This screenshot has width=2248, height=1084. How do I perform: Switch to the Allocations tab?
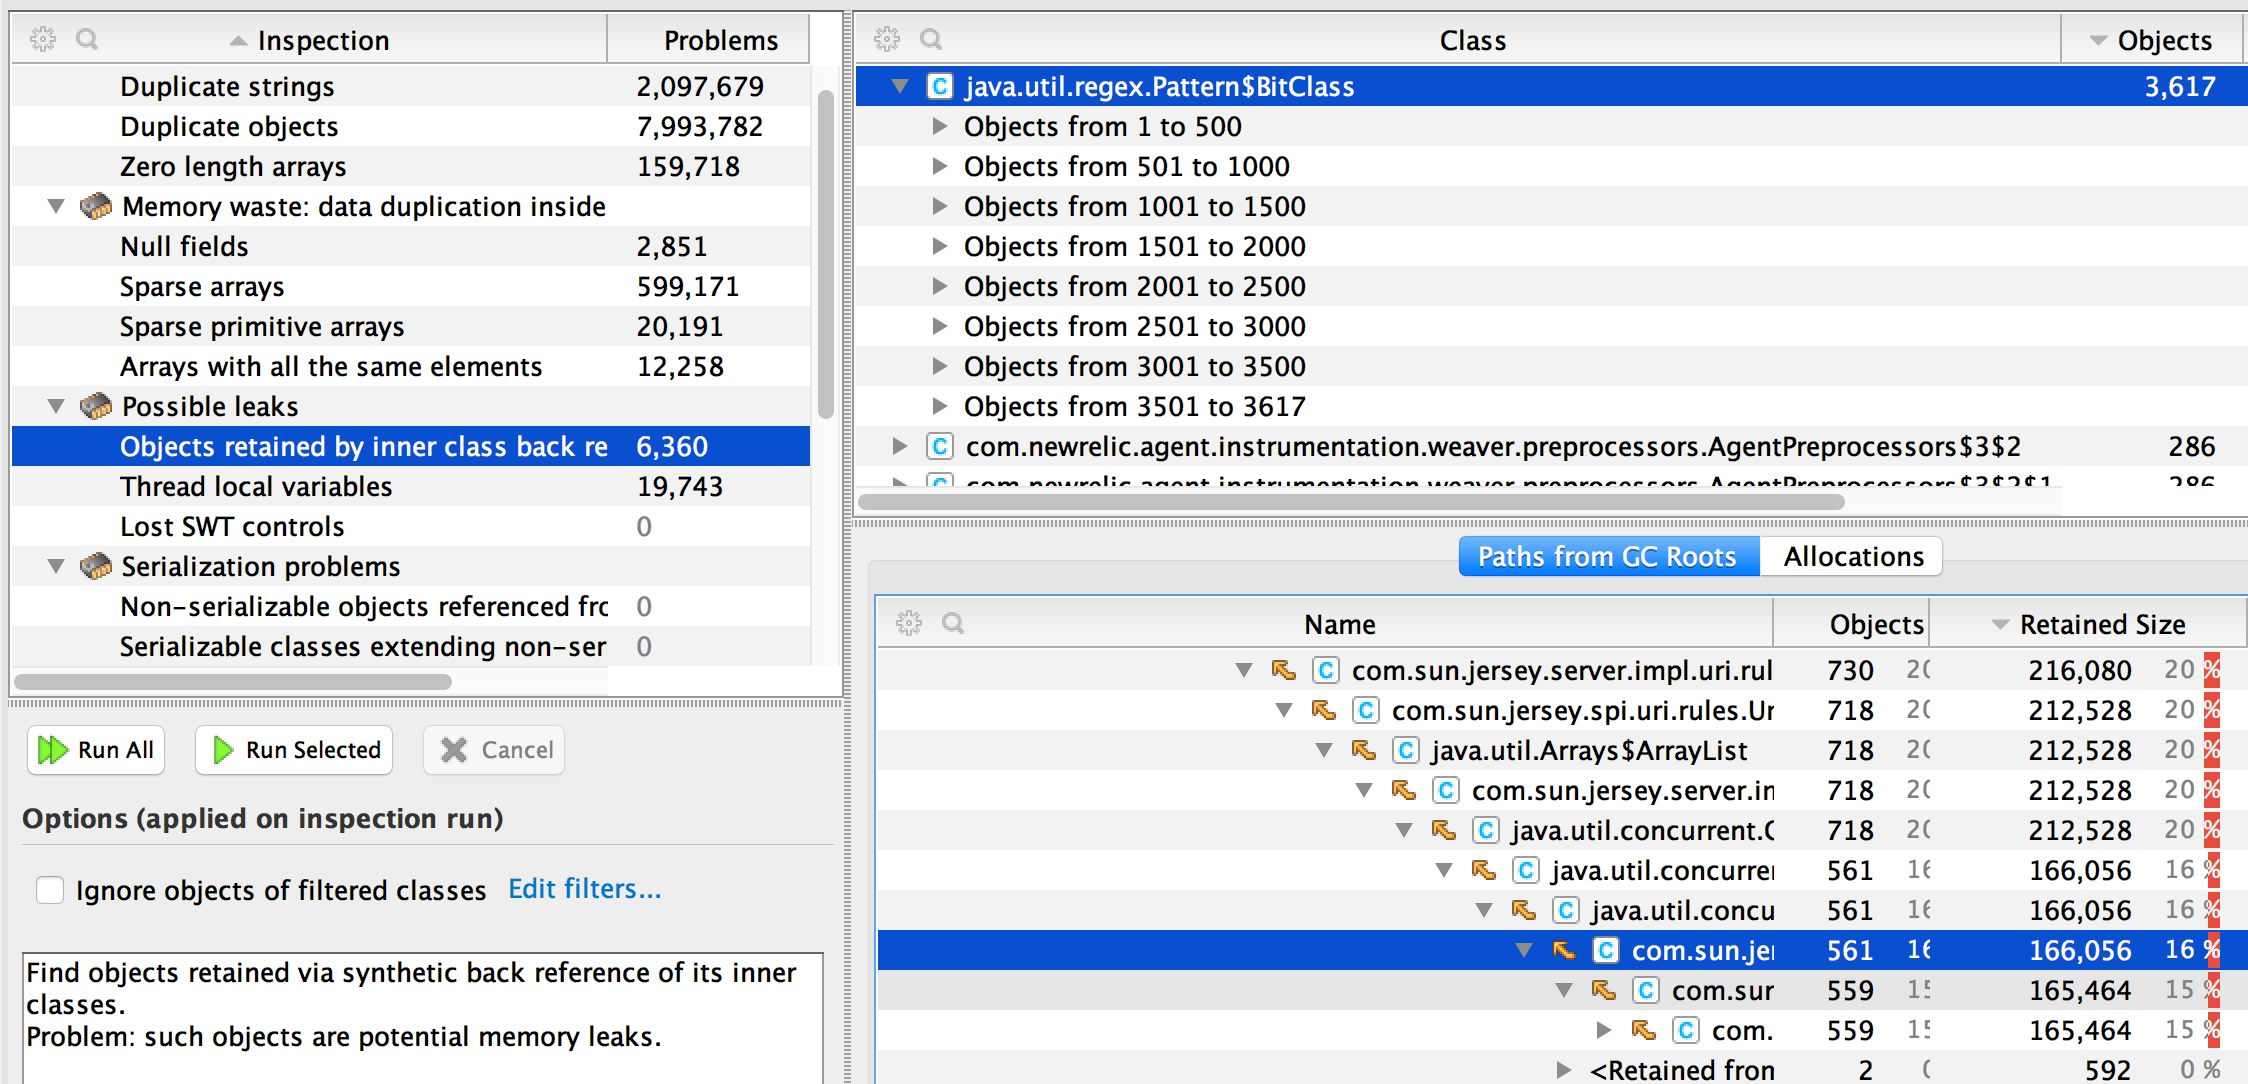[x=1851, y=556]
